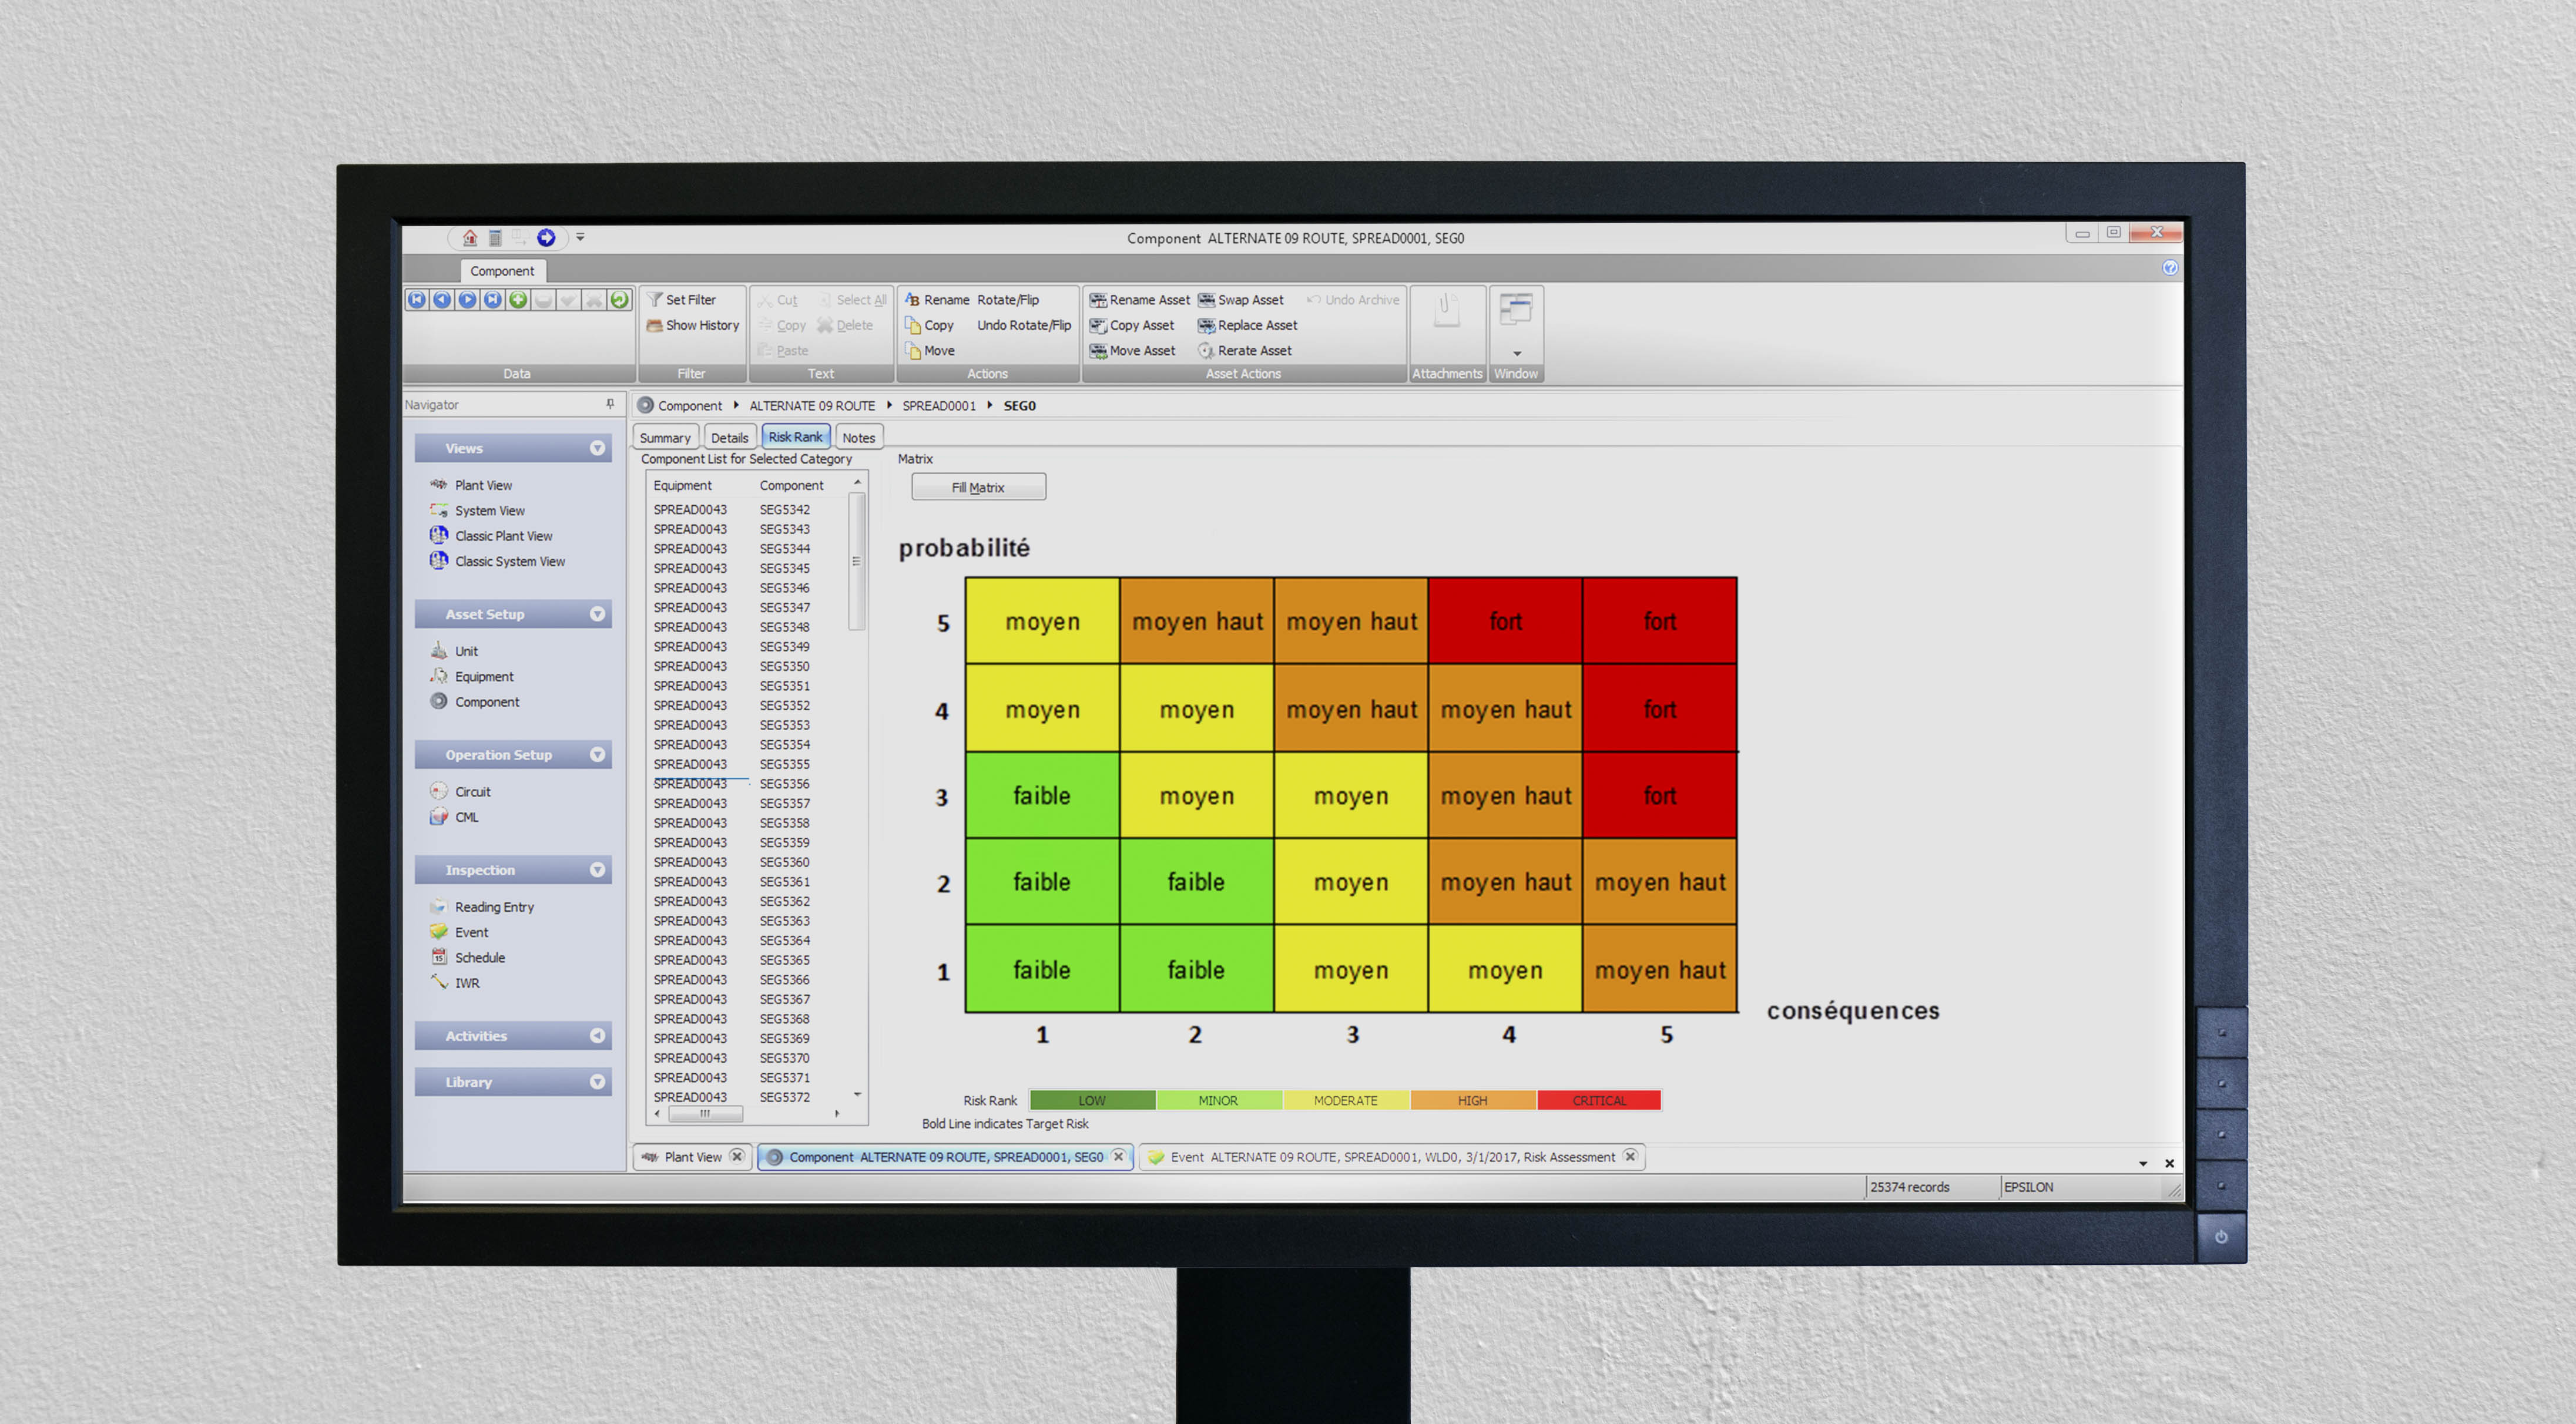Select the CRITICAL risk rank swatch
The width and height of the screenshot is (2576, 1424).
(1598, 1100)
